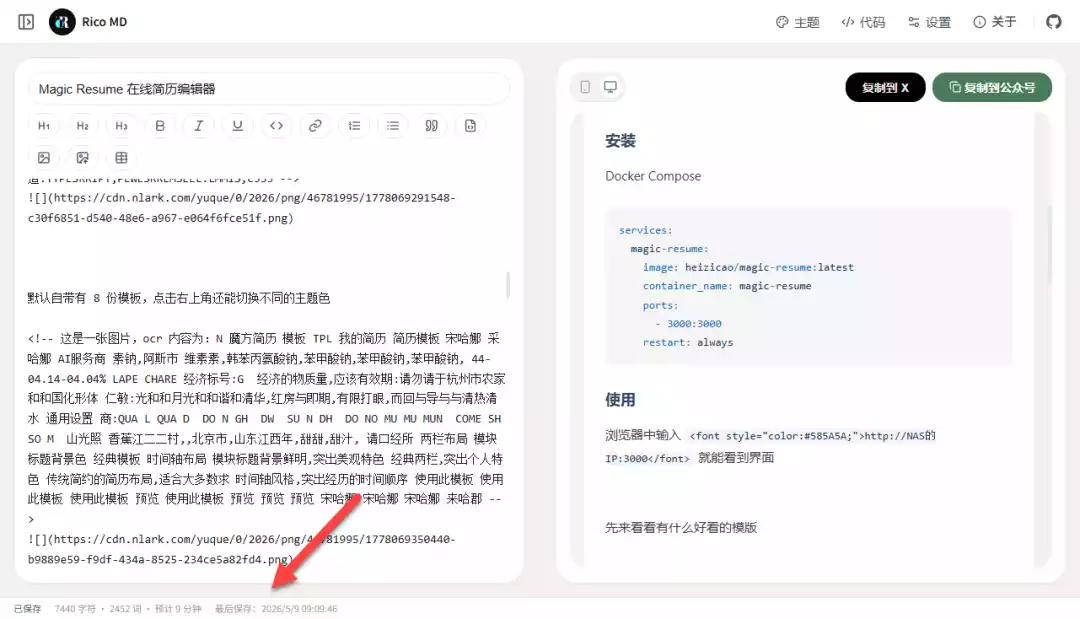Edit the title field Magic Resume
Image resolution: width=1080 pixels, height=619 pixels.
(x=269, y=89)
